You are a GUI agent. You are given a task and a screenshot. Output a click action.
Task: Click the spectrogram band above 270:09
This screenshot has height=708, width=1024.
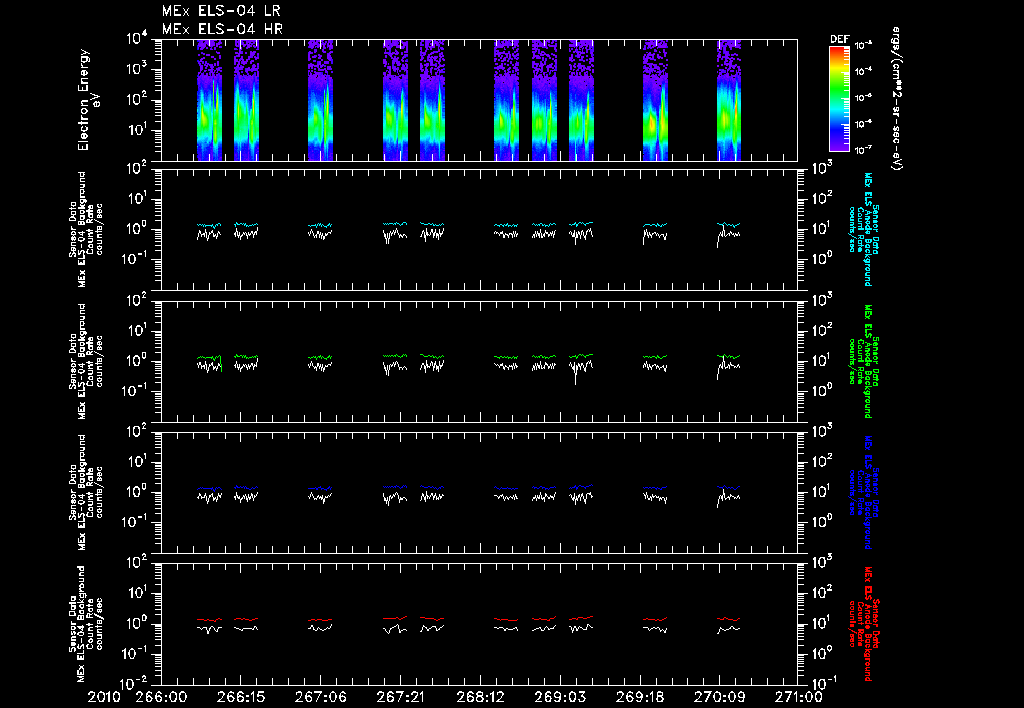pos(729,100)
